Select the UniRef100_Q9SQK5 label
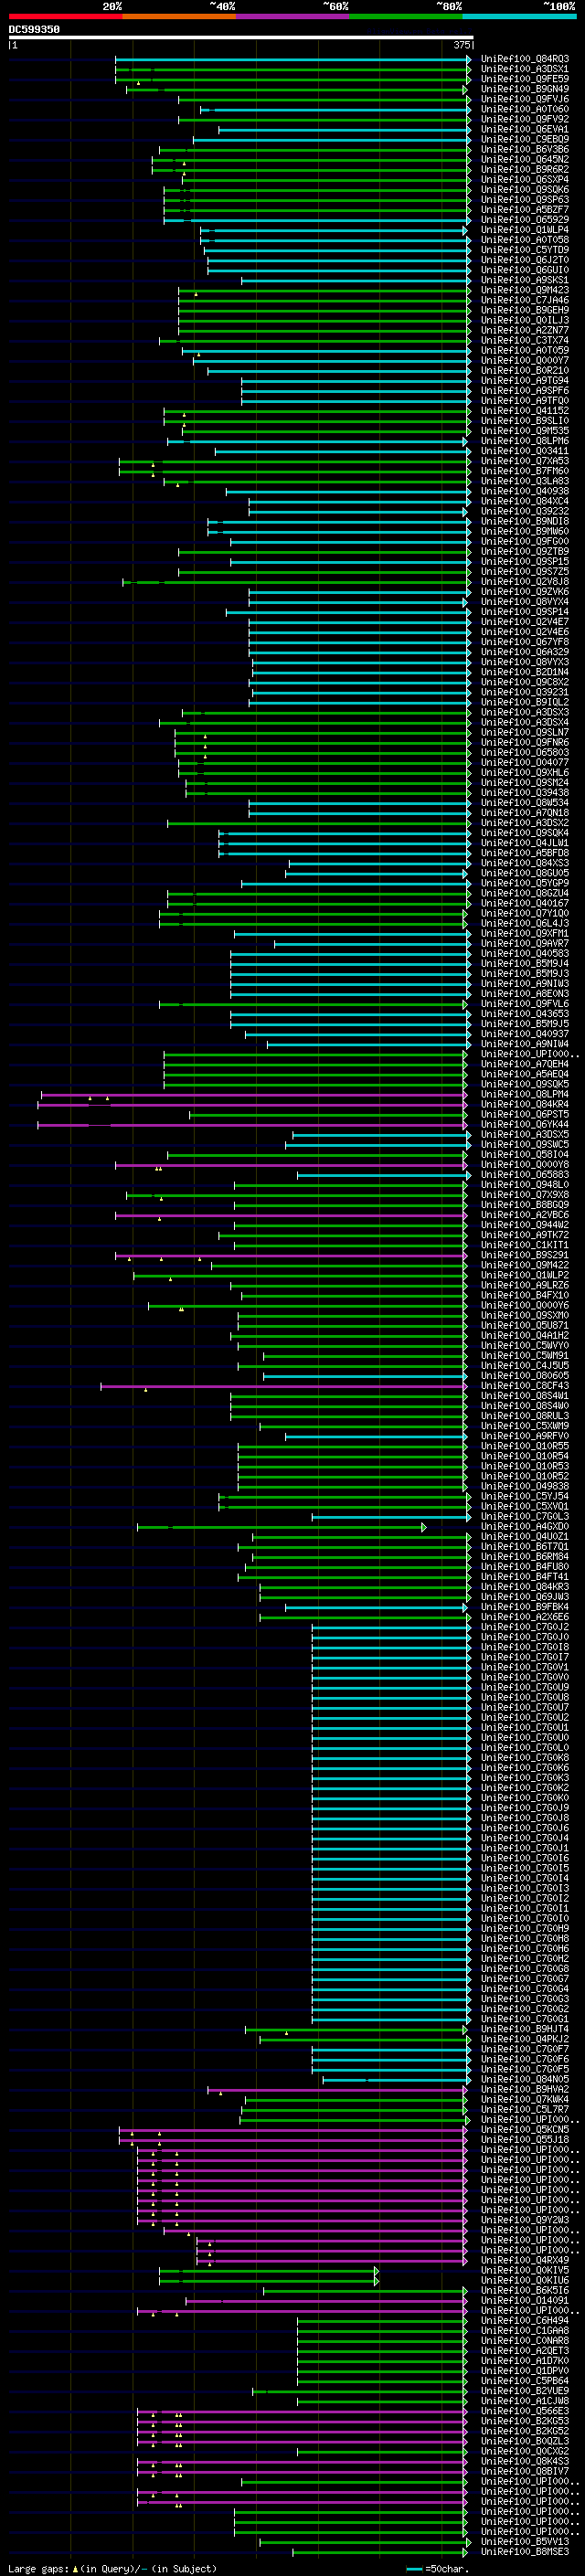Viewport: 585px width, 2576px height. coord(525,1084)
